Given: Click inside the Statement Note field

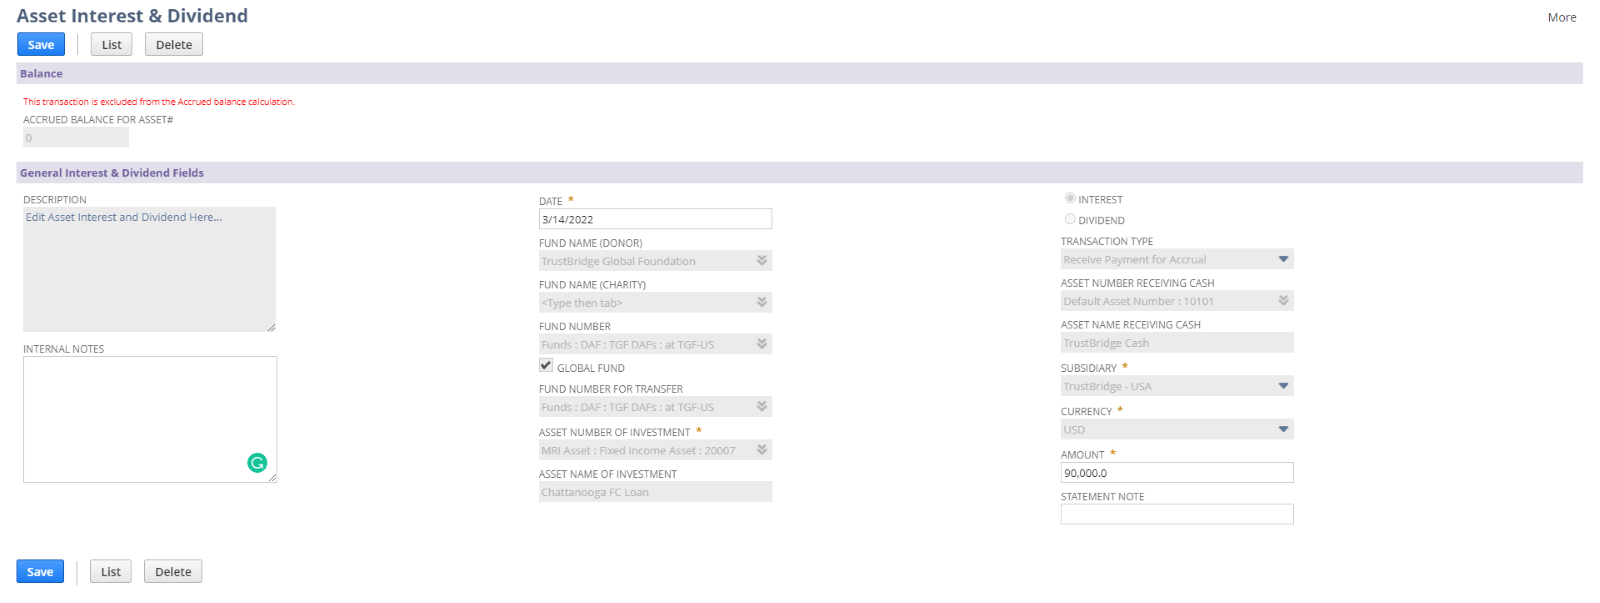Looking at the screenshot, I should pos(1176,514).
